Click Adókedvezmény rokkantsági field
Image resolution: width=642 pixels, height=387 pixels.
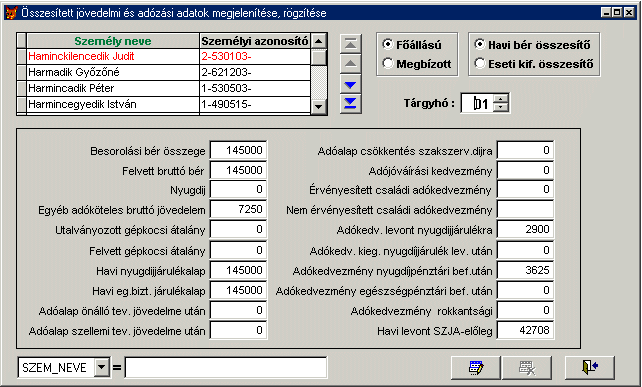[525, 310]
